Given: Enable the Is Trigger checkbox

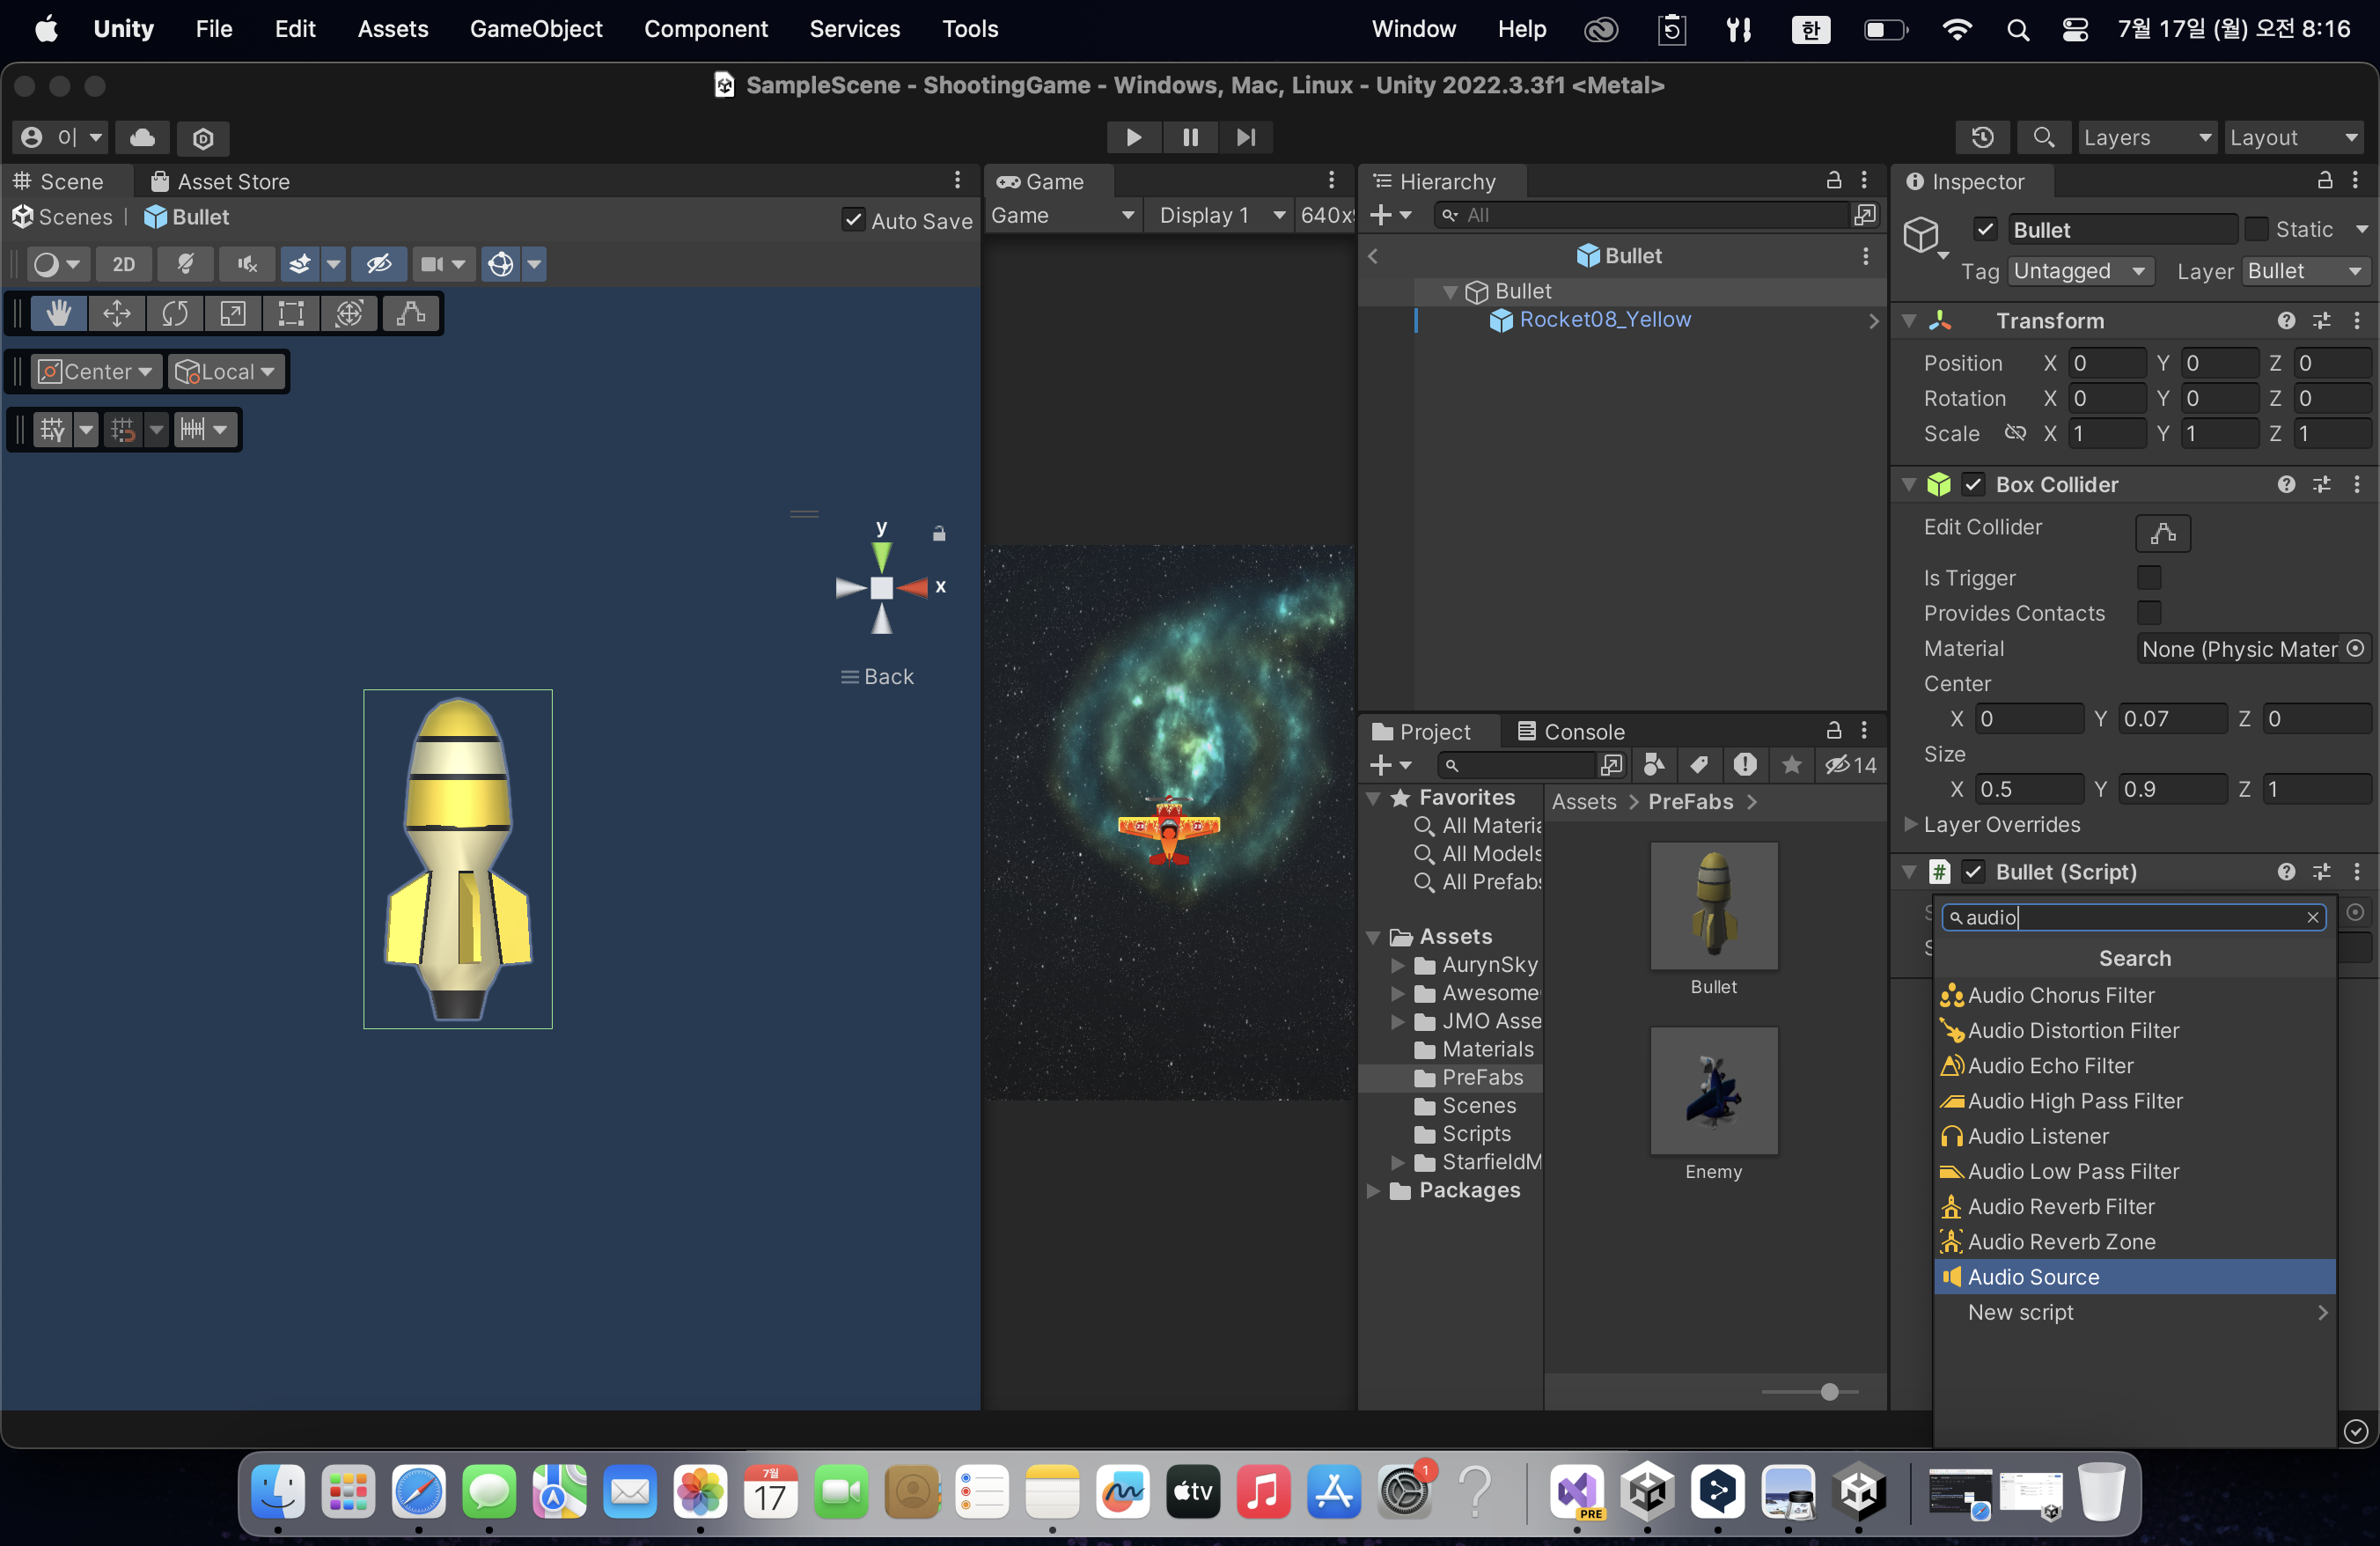Looking at the screenshot, I should pyautogui.click(x=2148, y=578).
